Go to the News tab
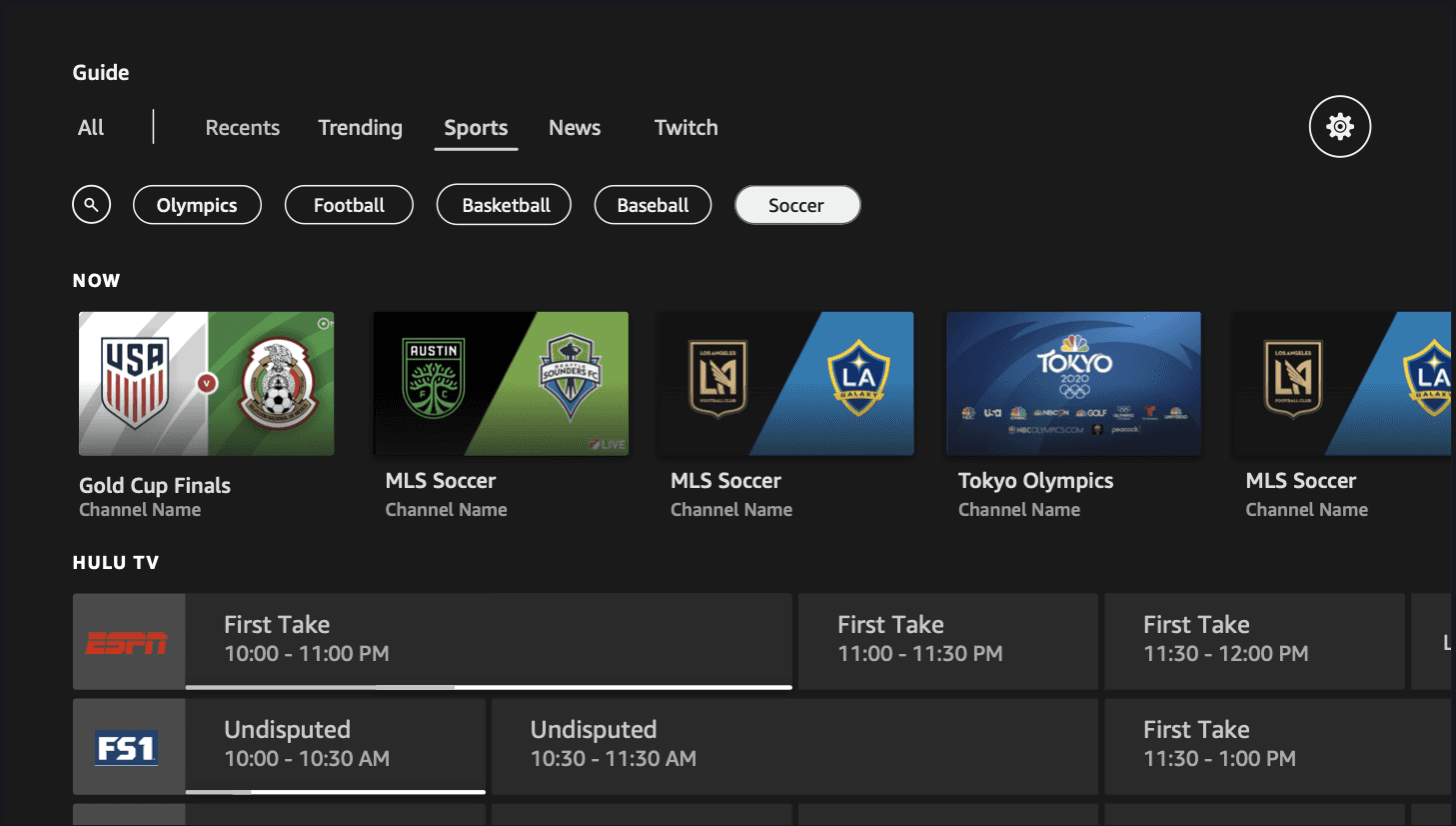 (x=575, y=128)
